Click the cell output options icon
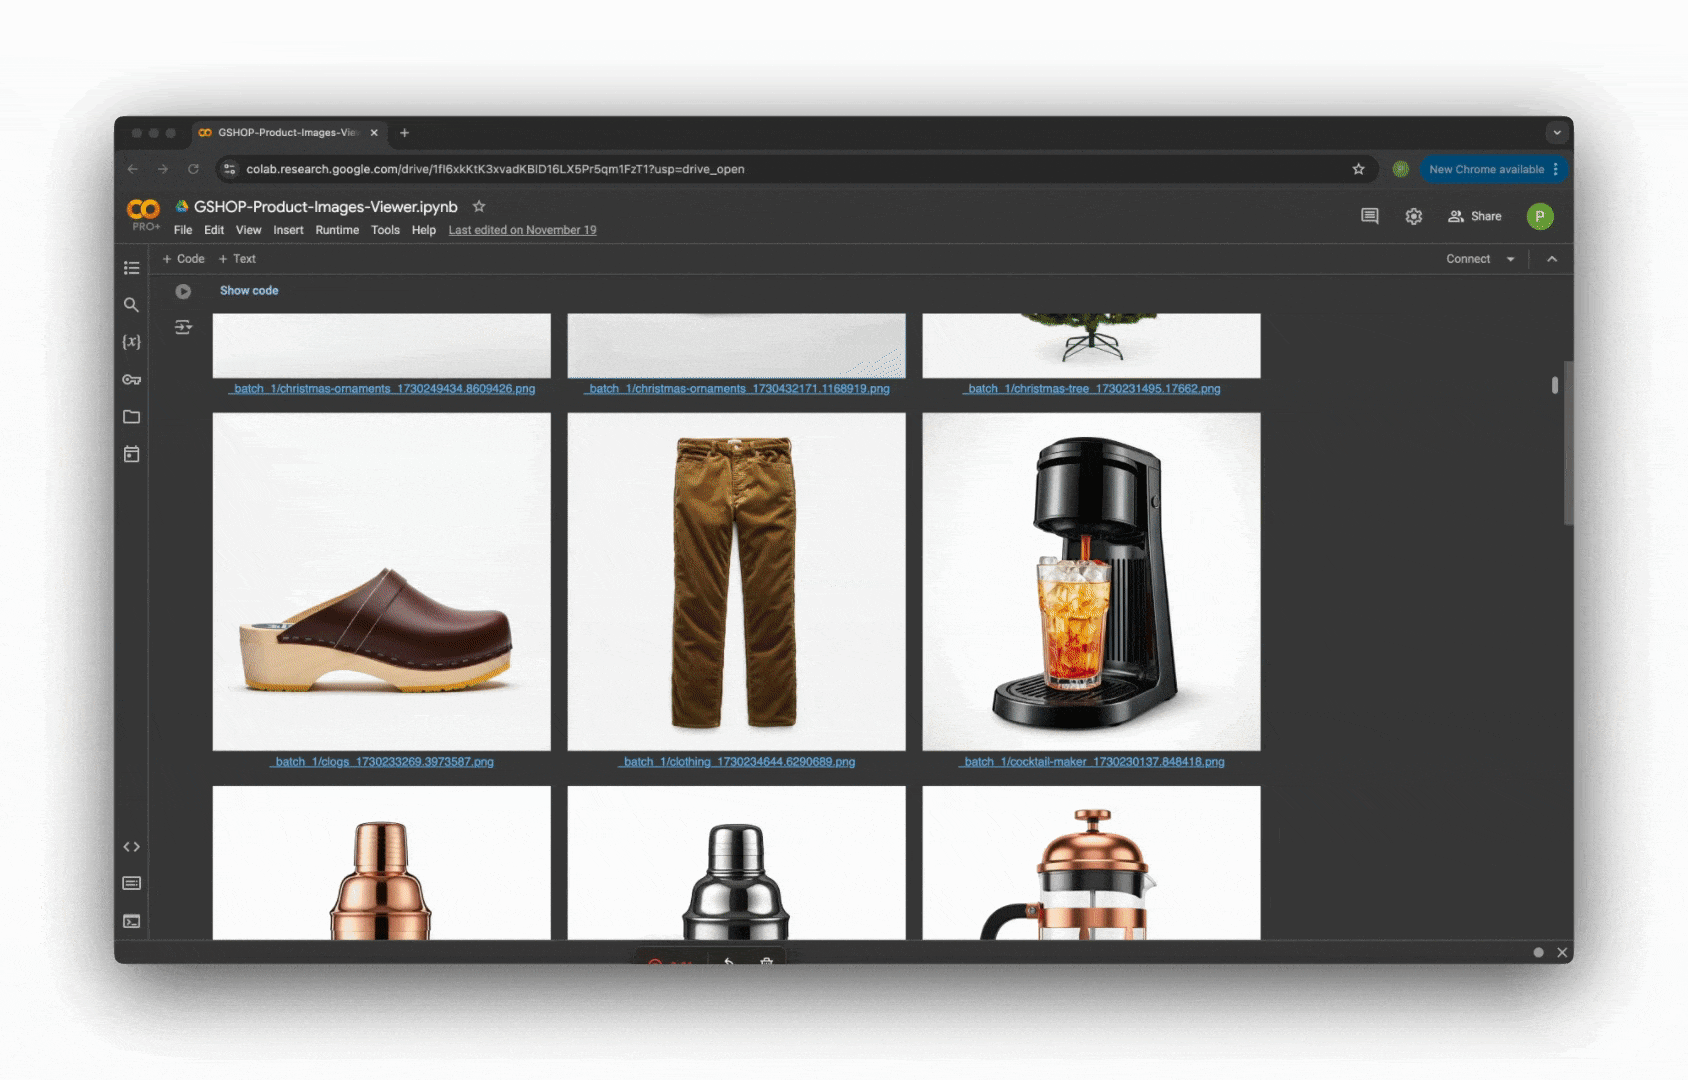The width and height of the screenshot is (1688, 1080). 183,327
